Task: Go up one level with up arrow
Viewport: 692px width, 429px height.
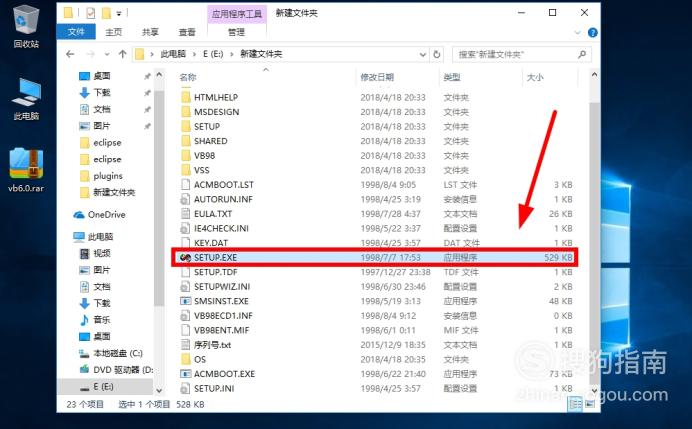Action: pyautogui.click(x=122, y=54)
